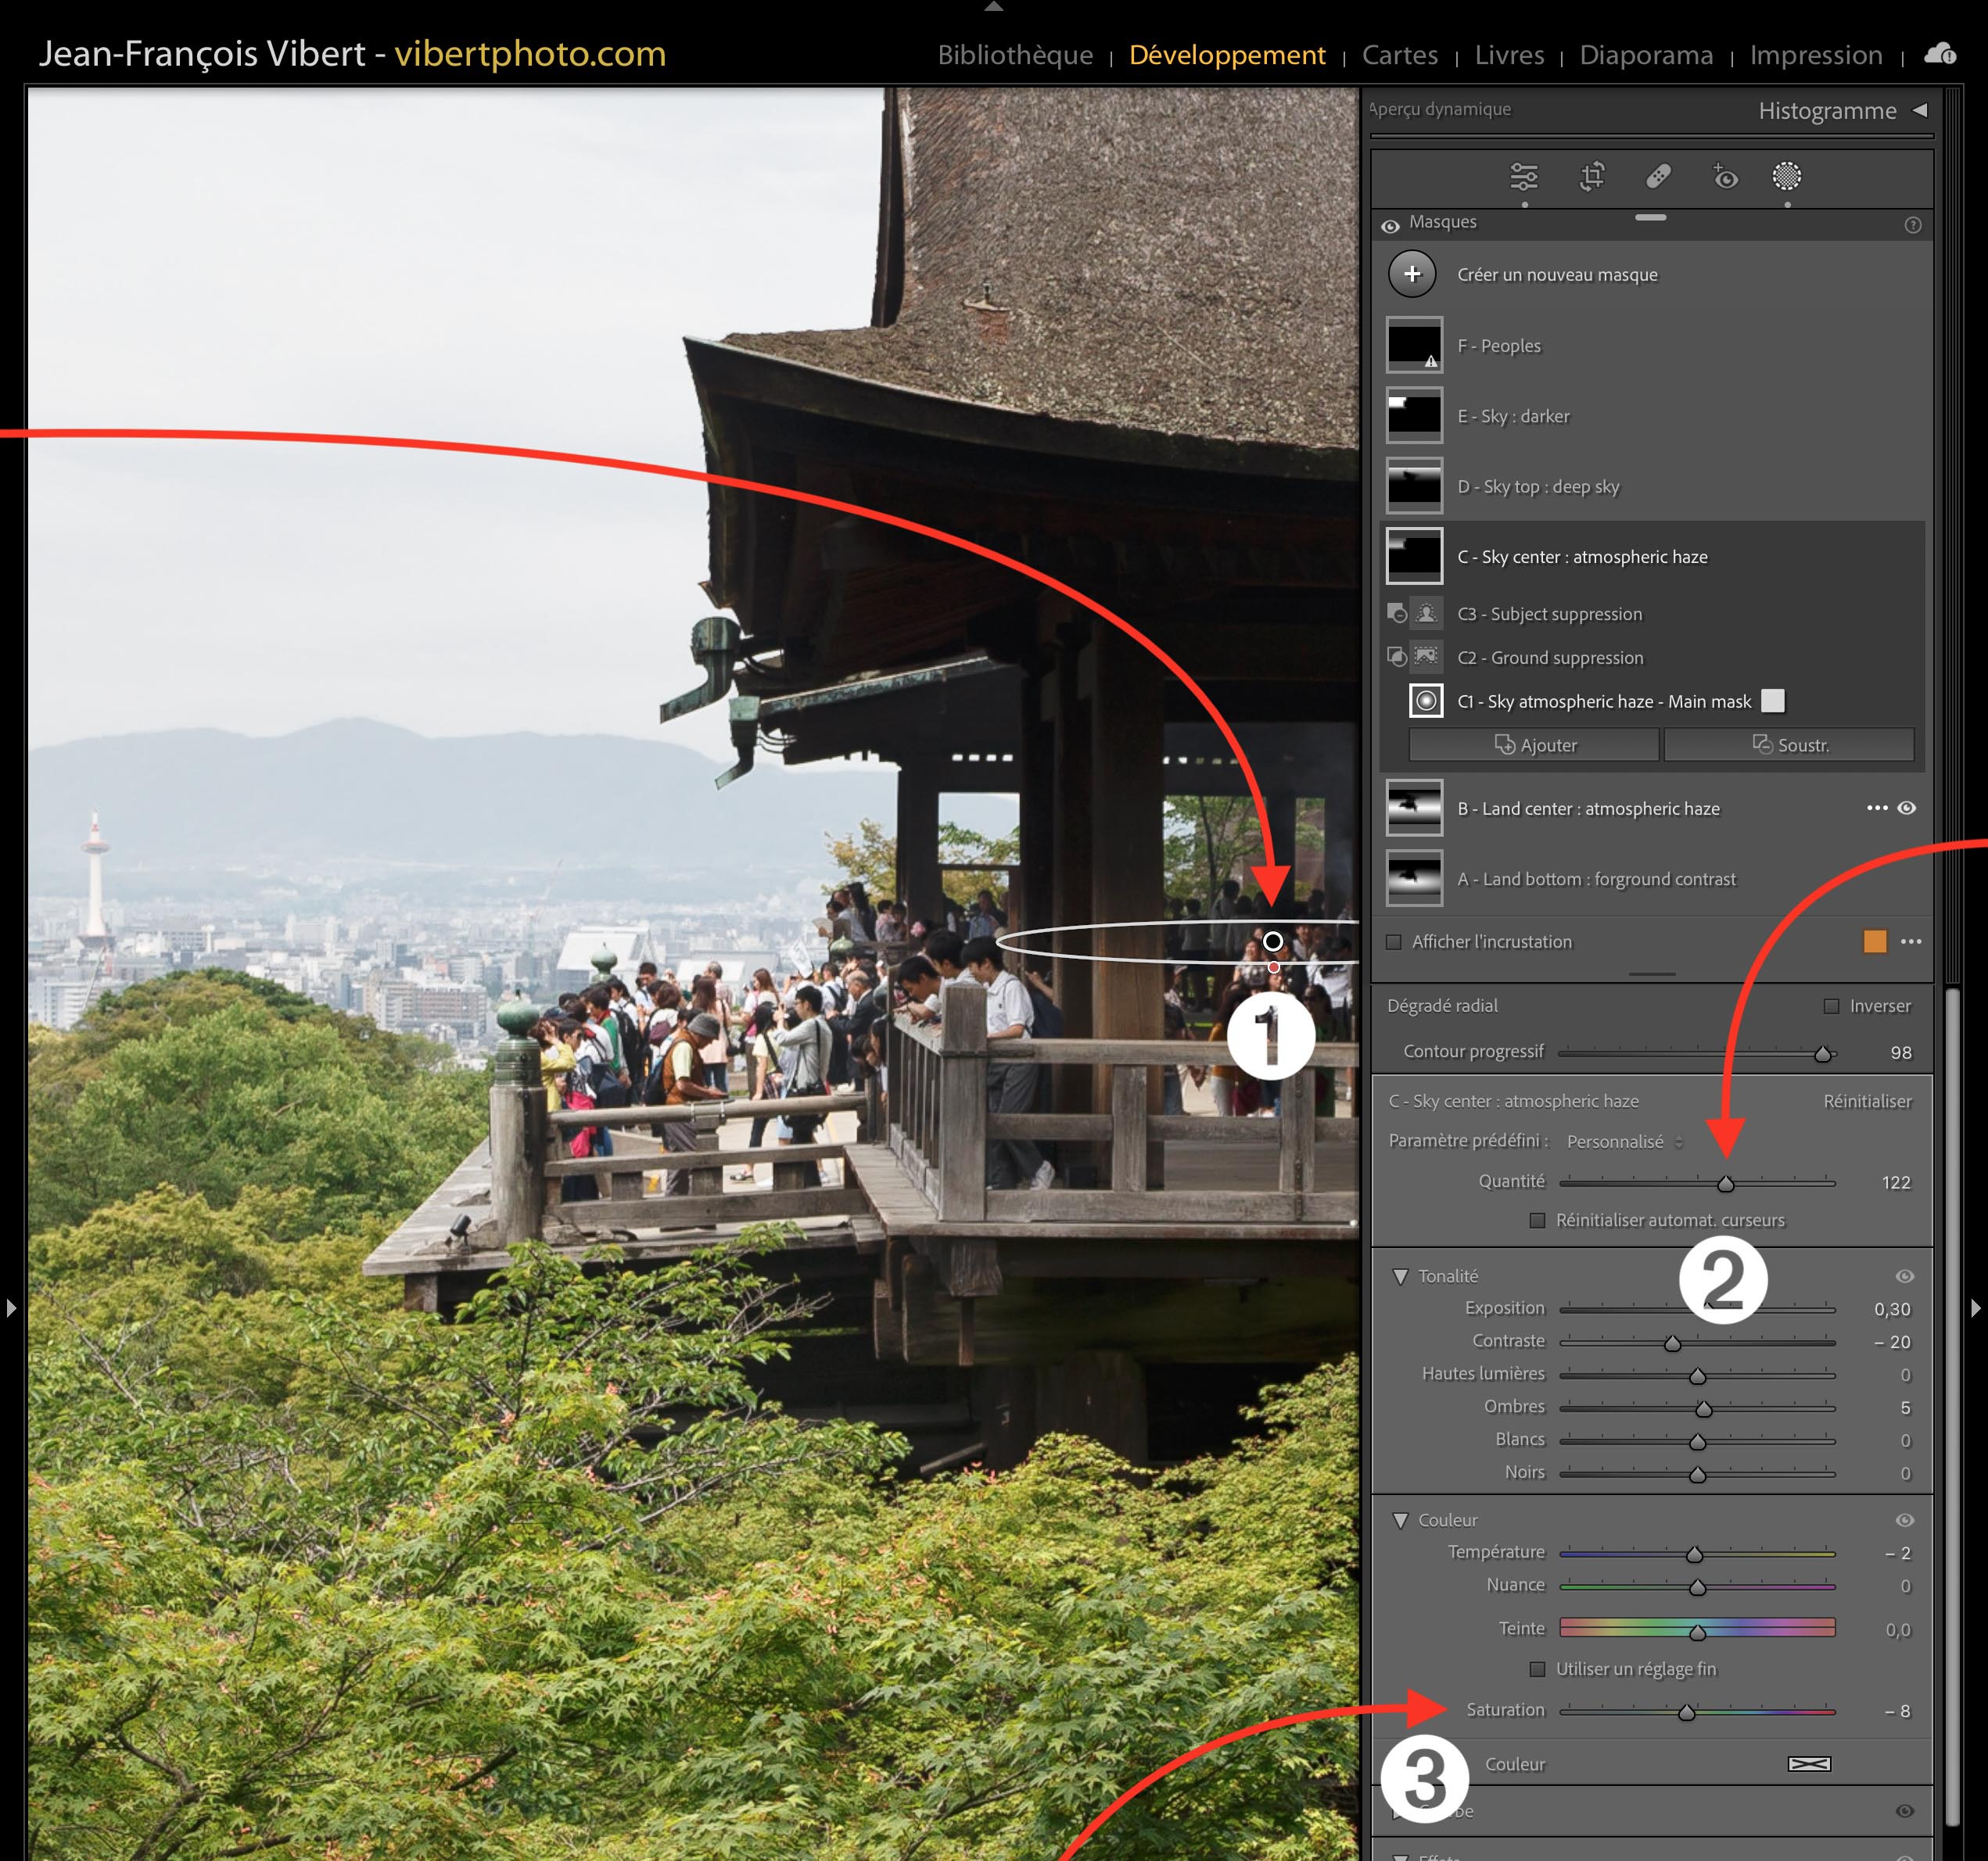The height and width of the screenshot is (1861, 1988).
Task: Click the orange overlay color swatch
Action: 1874,942
